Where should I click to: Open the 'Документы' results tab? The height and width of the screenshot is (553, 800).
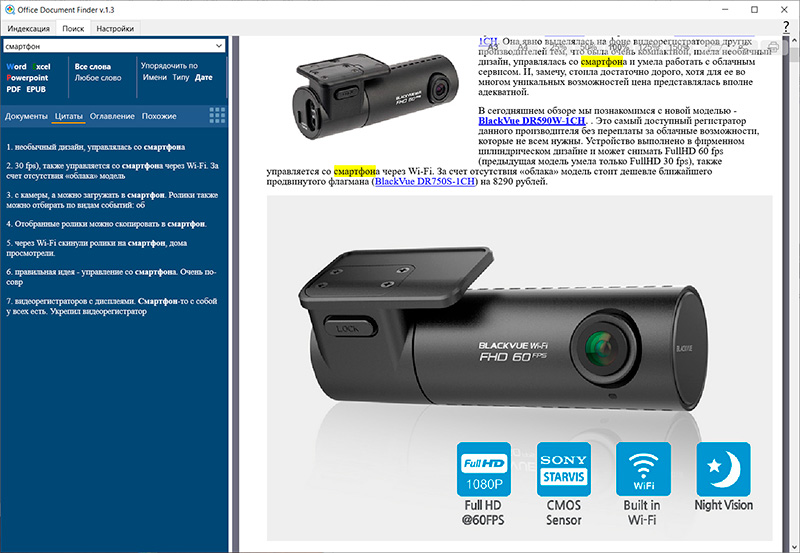pos(26,116)
